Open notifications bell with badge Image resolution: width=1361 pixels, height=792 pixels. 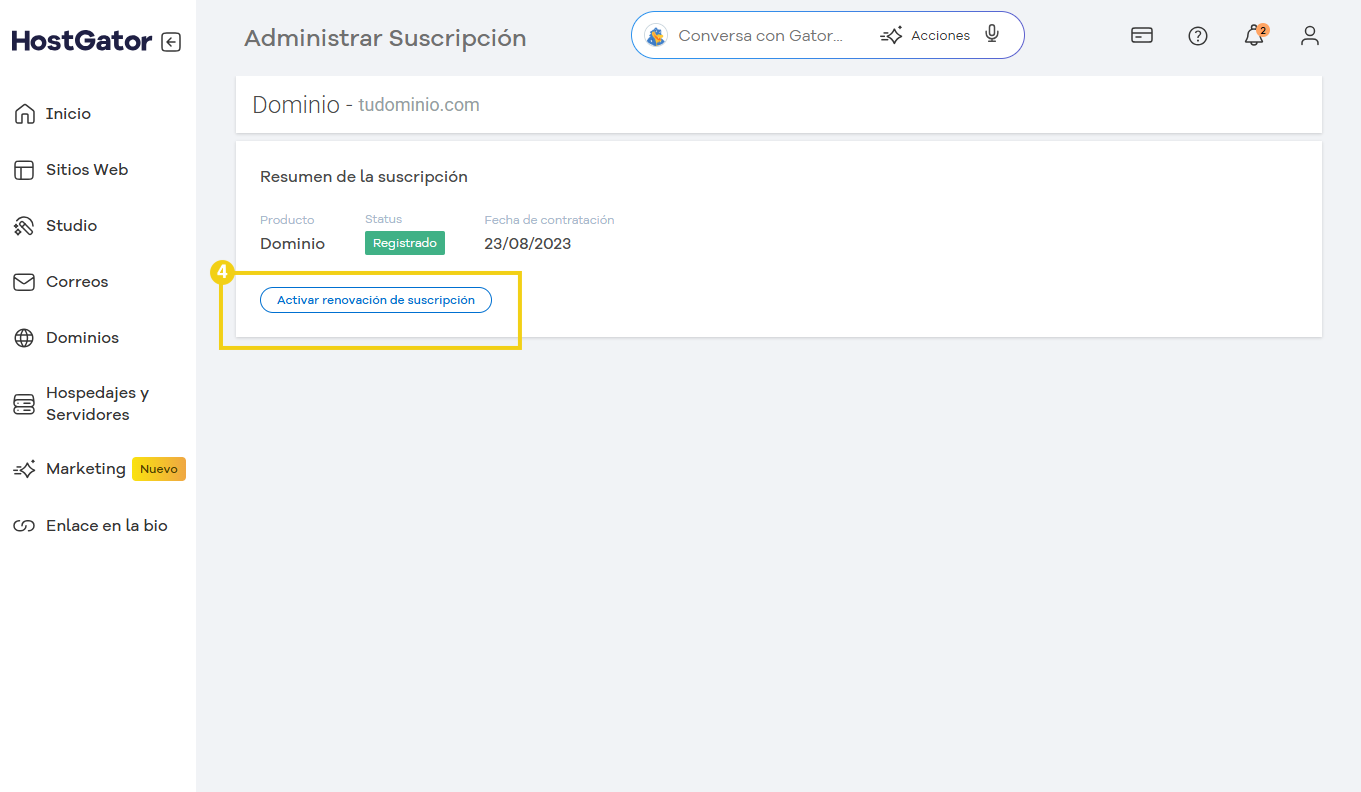[1253, 36]
